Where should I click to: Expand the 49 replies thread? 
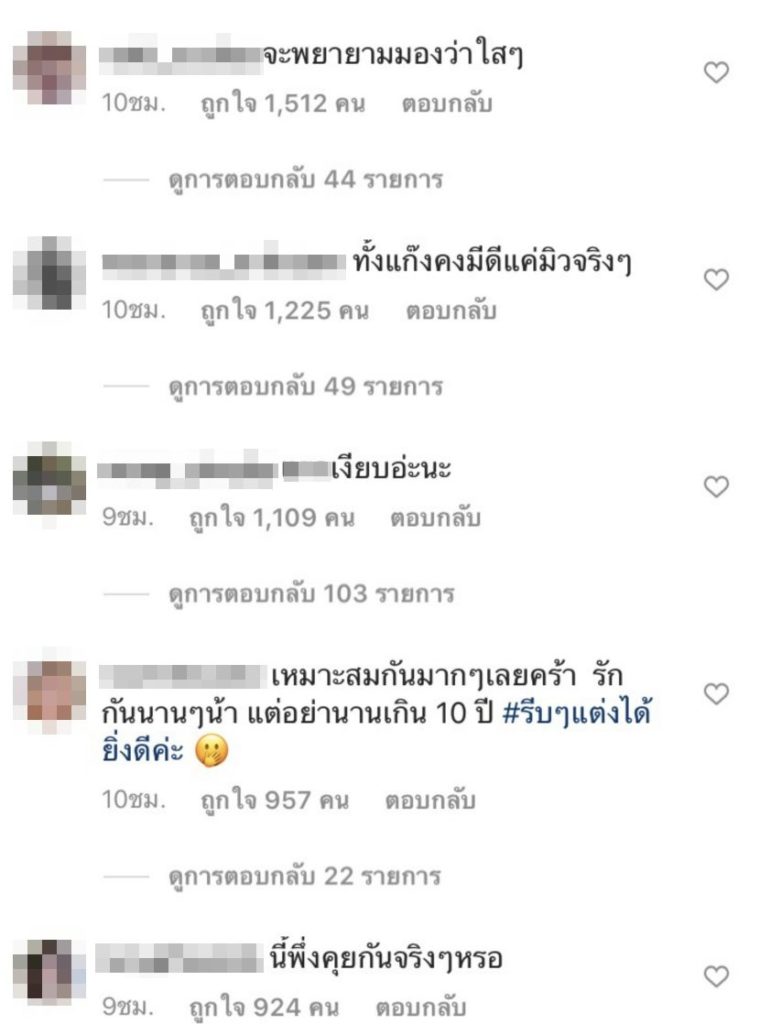306,387
